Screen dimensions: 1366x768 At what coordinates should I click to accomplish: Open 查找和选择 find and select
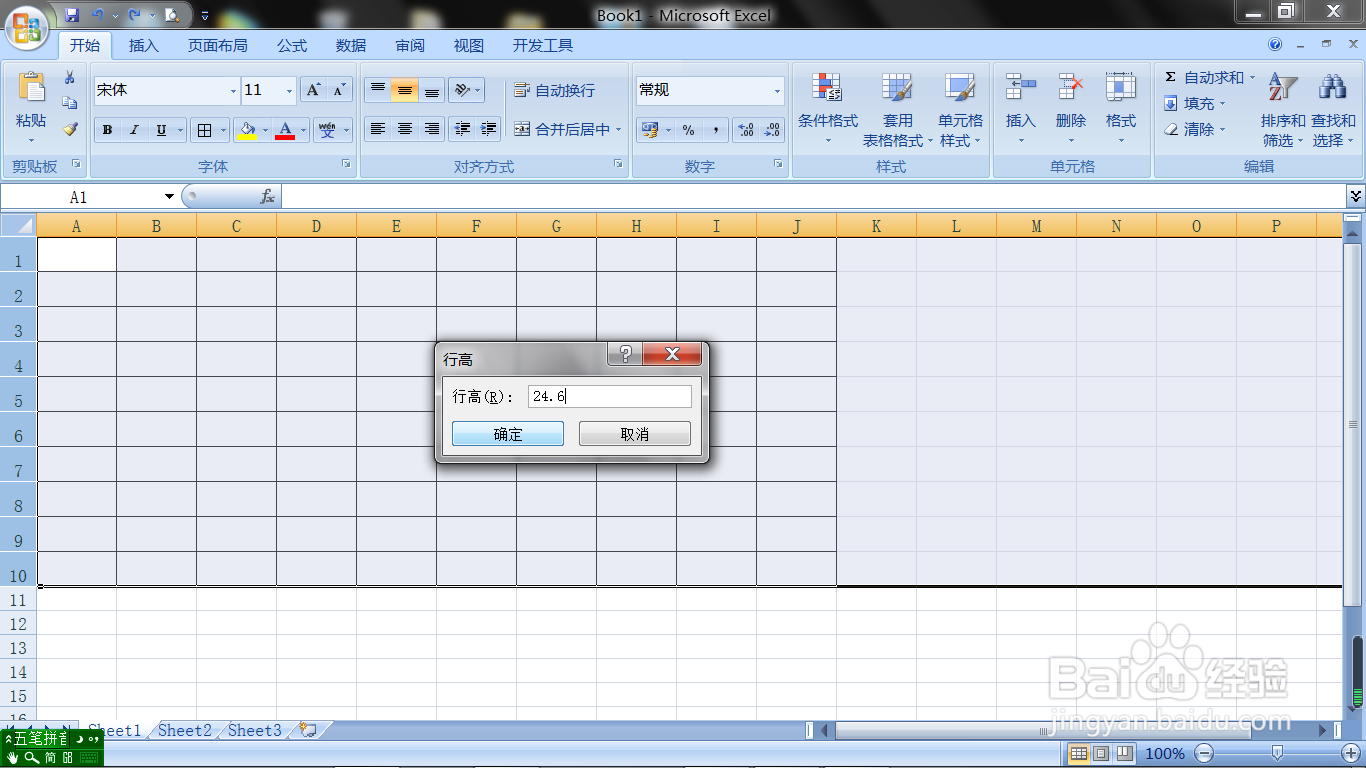tap(1333, 109)
